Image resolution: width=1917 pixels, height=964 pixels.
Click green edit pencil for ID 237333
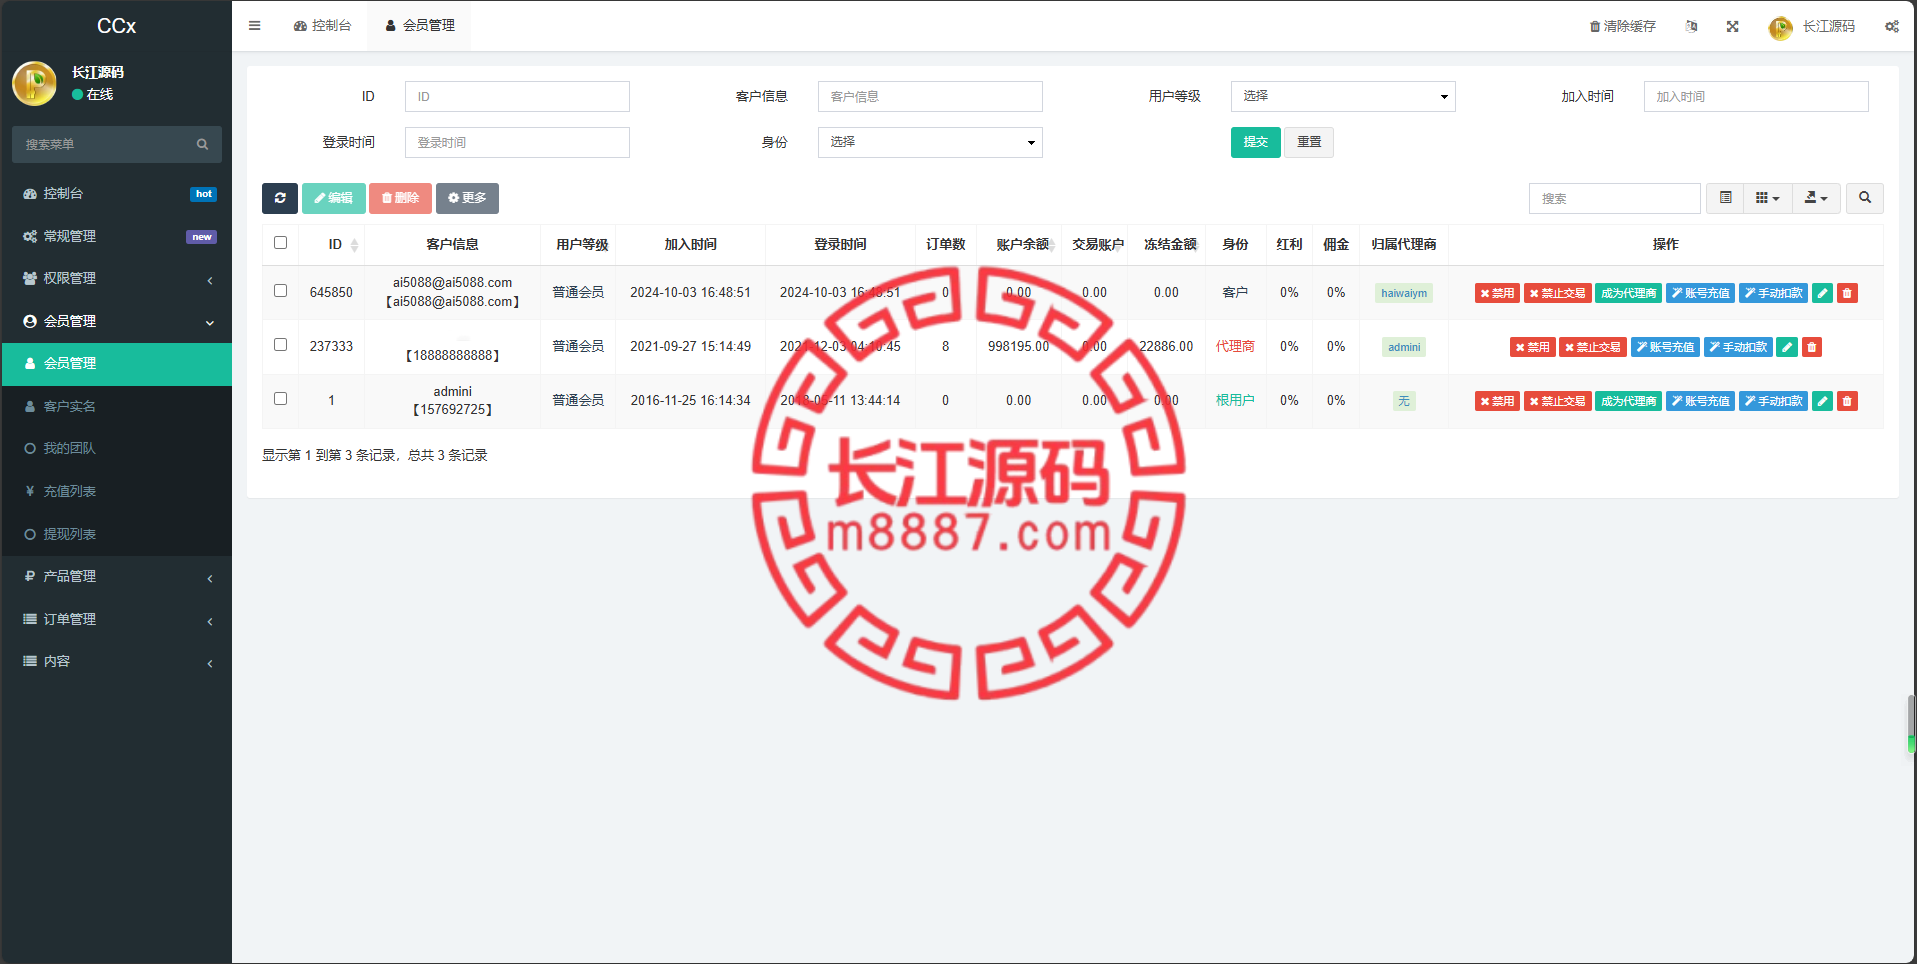[x=1787, y=347]
